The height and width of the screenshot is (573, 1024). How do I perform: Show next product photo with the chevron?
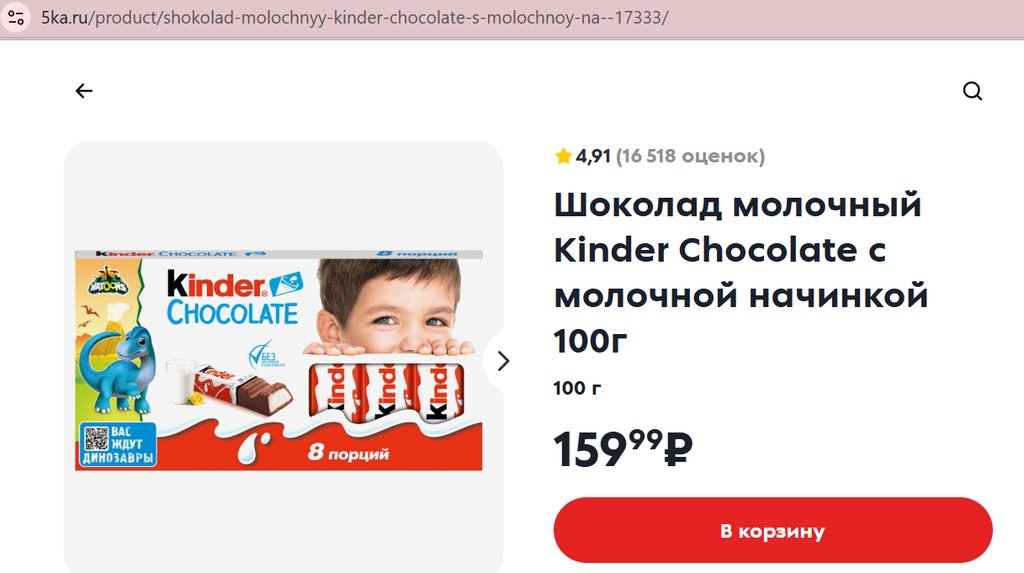503,361
